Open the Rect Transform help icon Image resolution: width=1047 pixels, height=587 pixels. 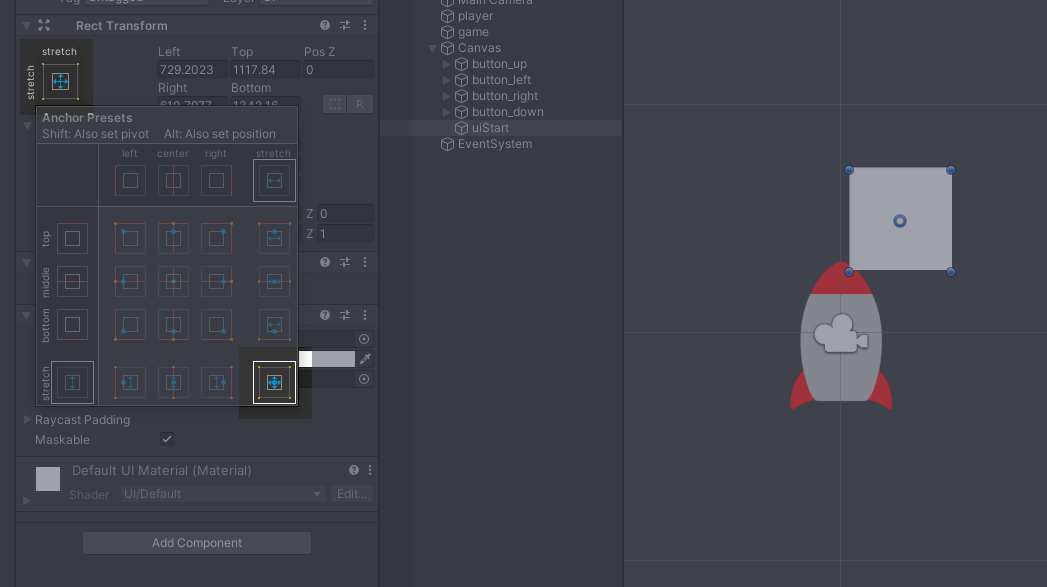pos(325,25)
